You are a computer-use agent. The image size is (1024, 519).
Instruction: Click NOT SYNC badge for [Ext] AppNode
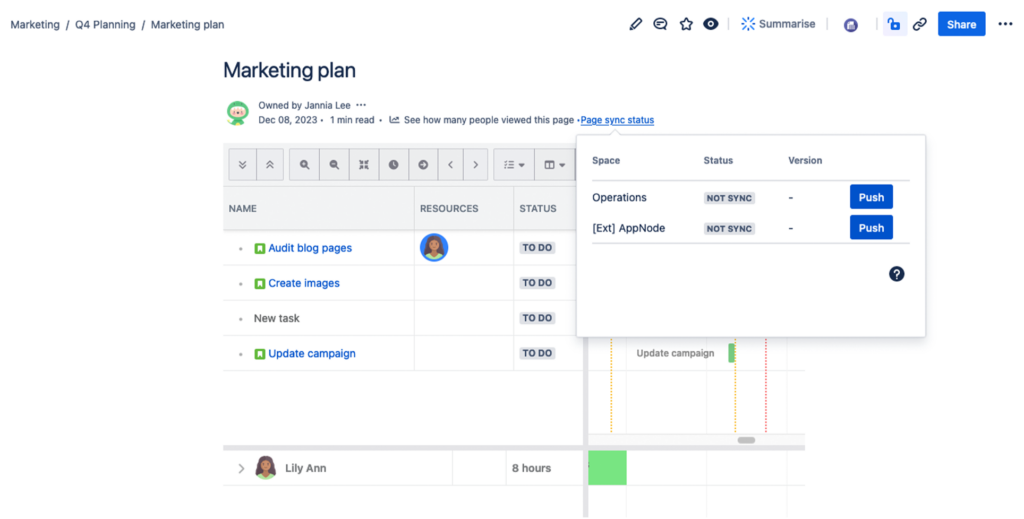pyautogui.click(x=729, y=228)
